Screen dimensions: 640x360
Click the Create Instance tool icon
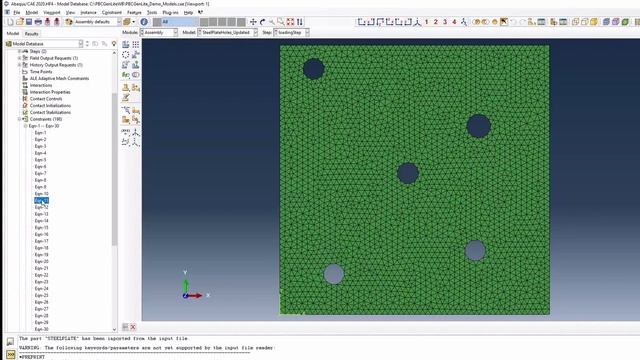[x=126, y=44]
